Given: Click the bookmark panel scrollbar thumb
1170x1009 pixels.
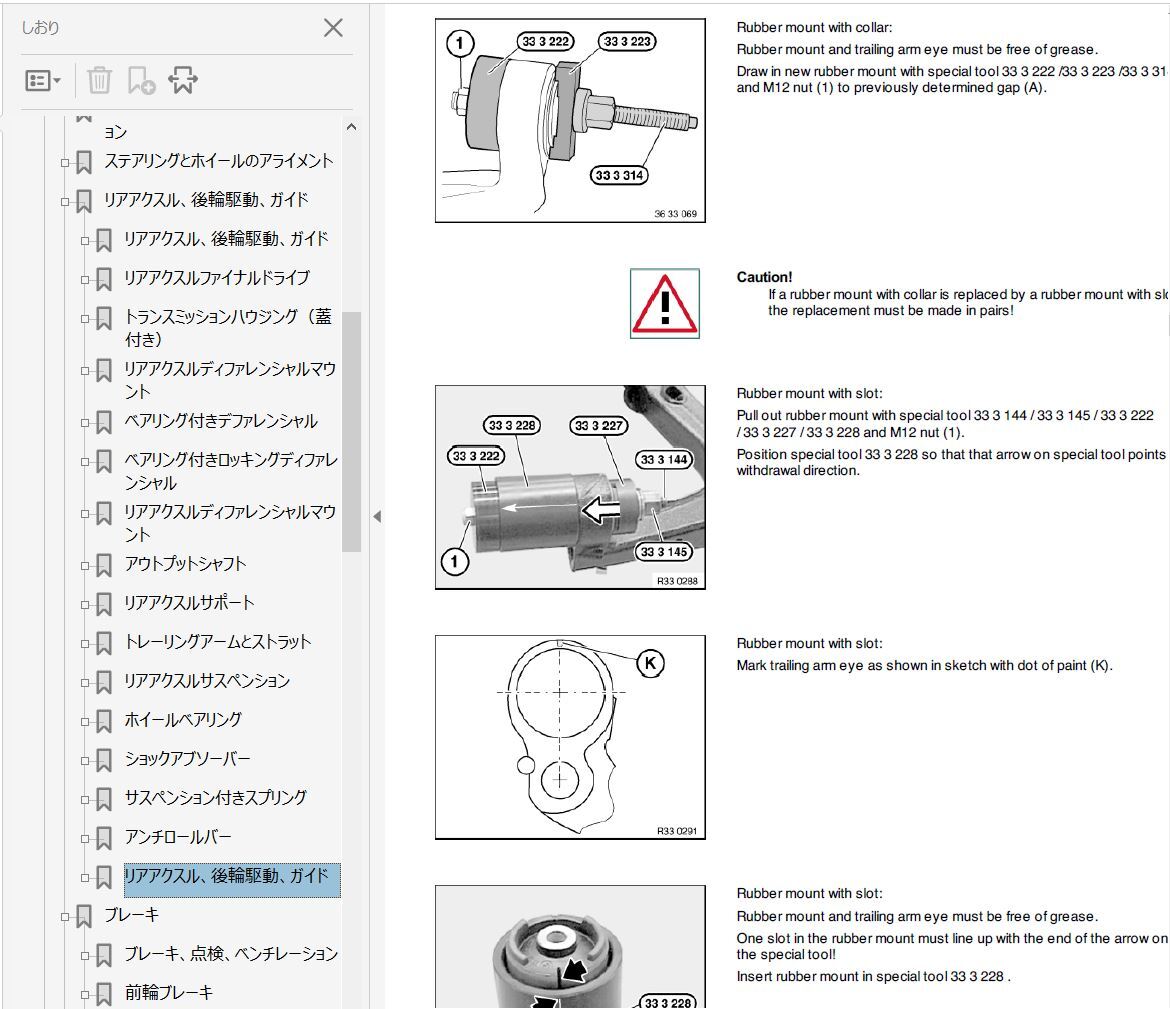Looking at the screenshot, I should [351, 431].
